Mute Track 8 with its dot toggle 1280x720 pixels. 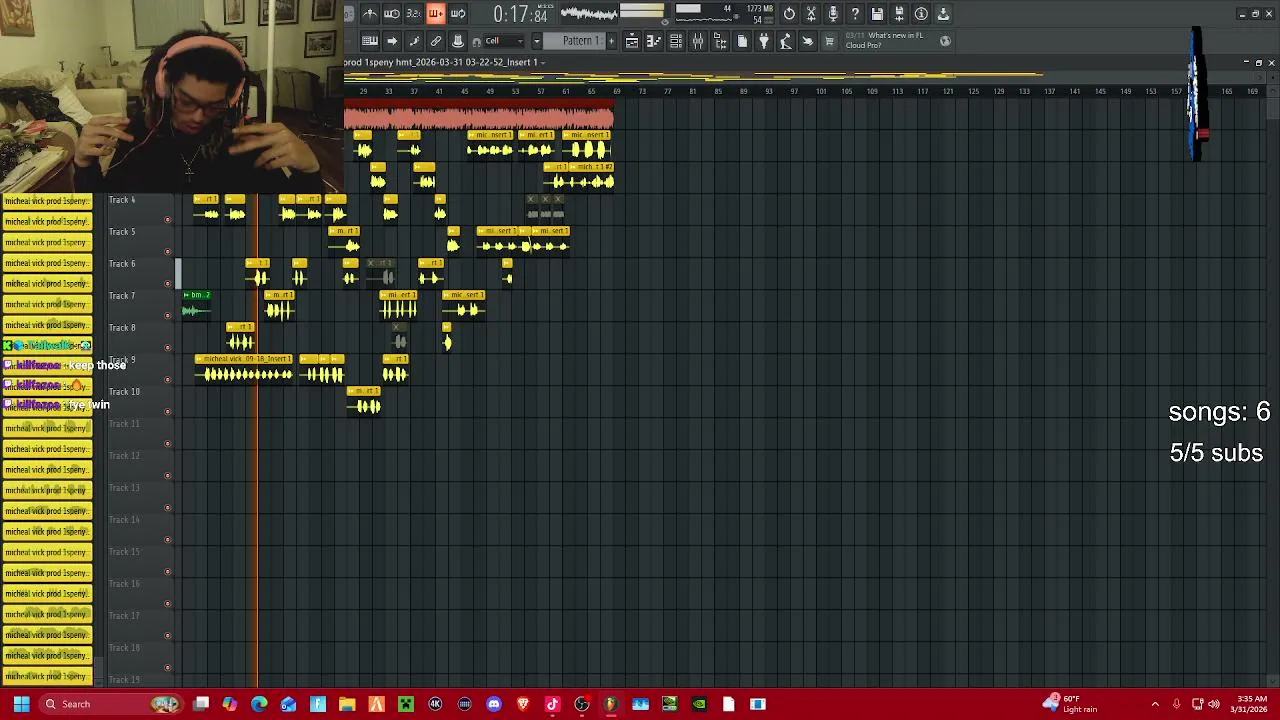(x=168, y=348)
